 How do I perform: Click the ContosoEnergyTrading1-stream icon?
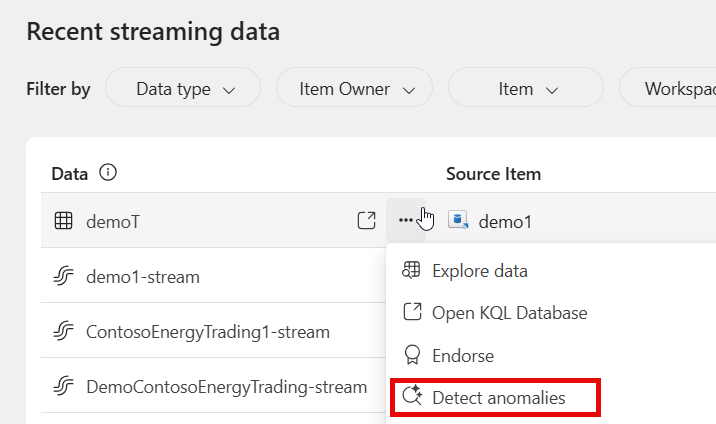coord(63,331)
